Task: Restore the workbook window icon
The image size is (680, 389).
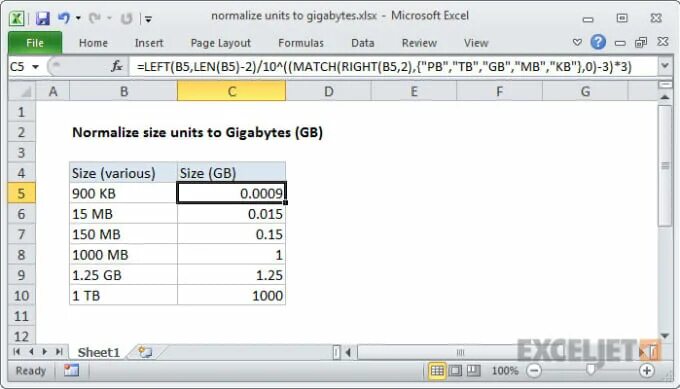Action: [x=641, y=42]
